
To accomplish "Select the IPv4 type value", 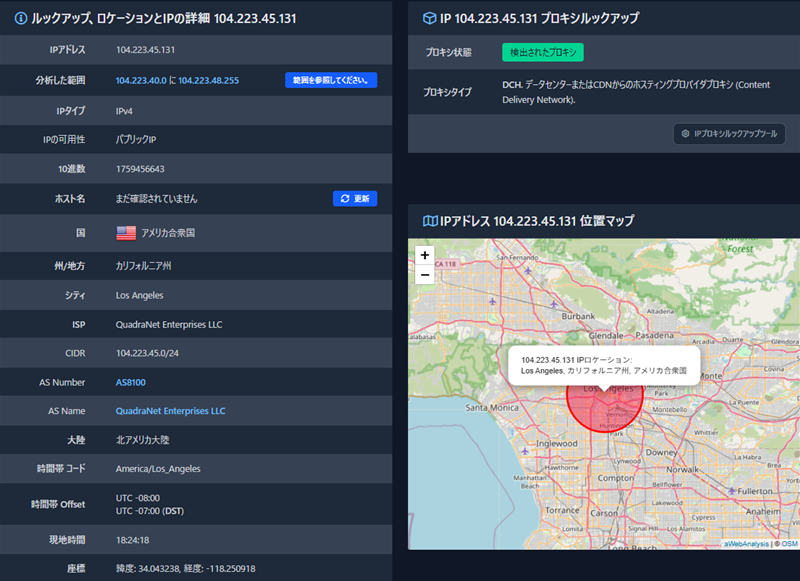I will tap(124, 111).
